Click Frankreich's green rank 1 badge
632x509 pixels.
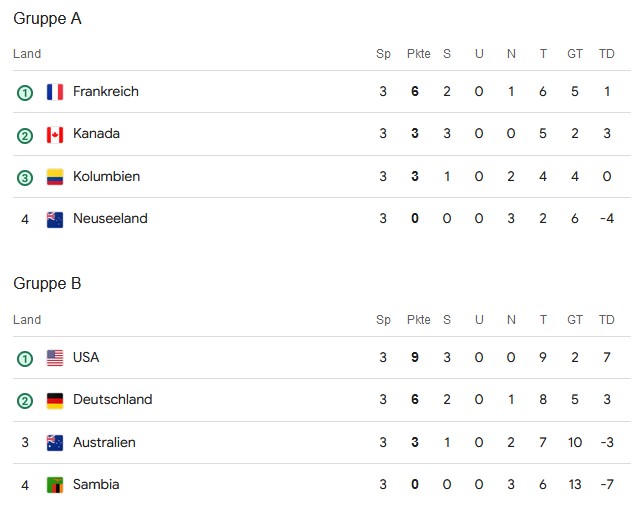coord(25,92)
